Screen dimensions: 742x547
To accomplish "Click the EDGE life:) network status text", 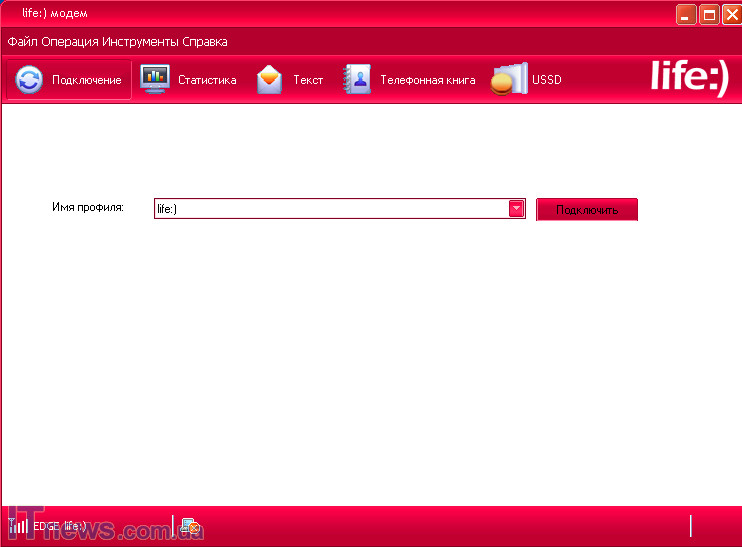I will 59,526.
